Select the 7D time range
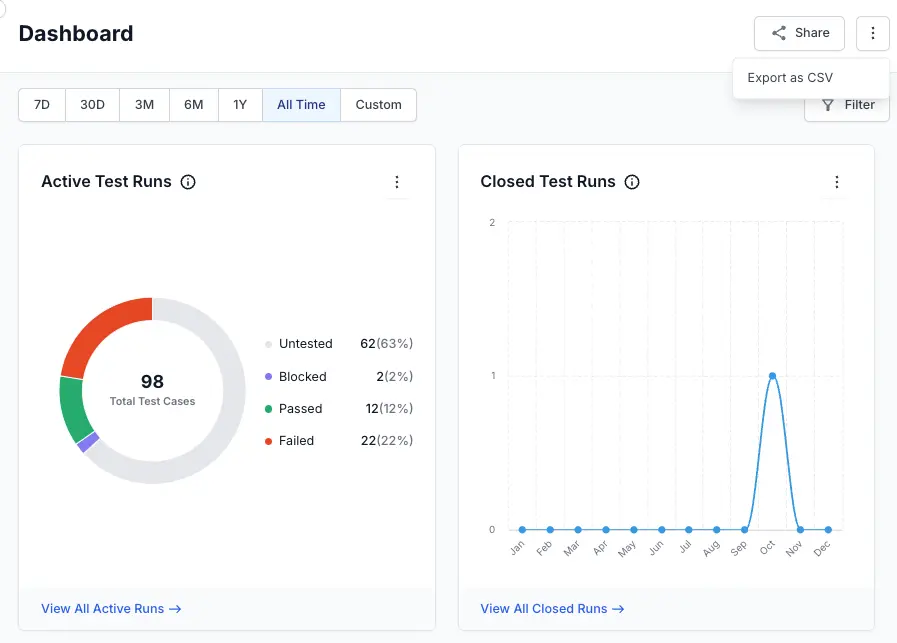 pos(42,105)
